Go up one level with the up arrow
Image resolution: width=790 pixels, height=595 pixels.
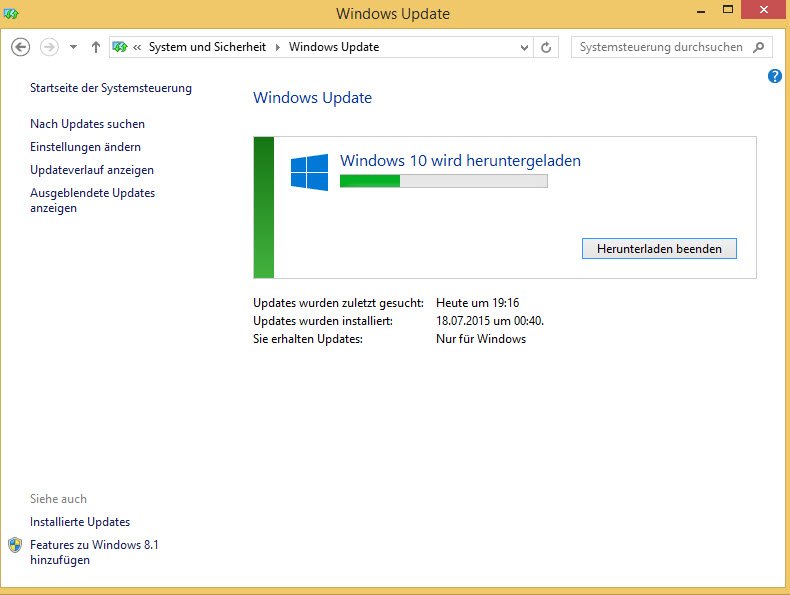(x=96, y=47)
